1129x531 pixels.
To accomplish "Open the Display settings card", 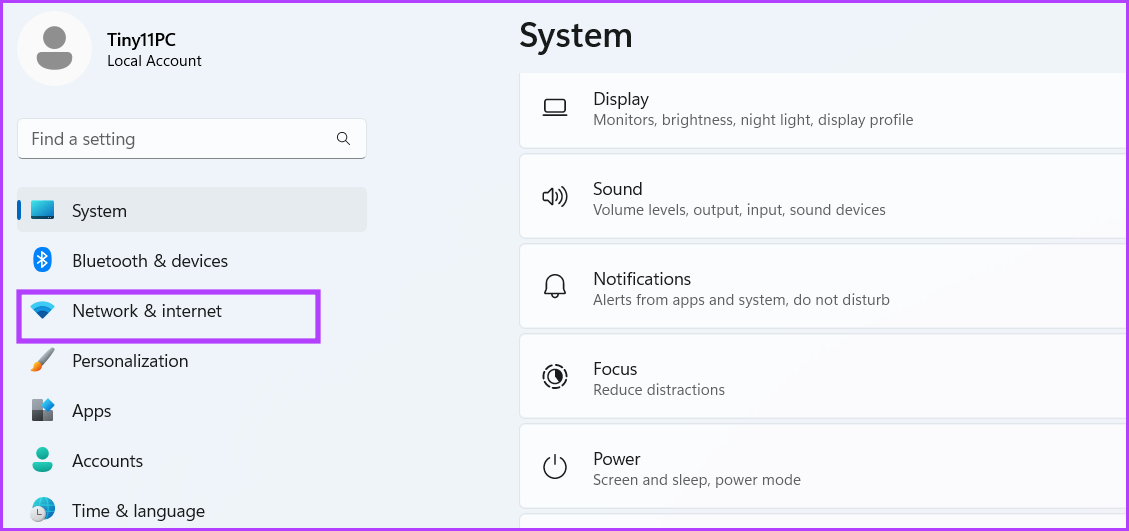I will (x=824, y=110).
